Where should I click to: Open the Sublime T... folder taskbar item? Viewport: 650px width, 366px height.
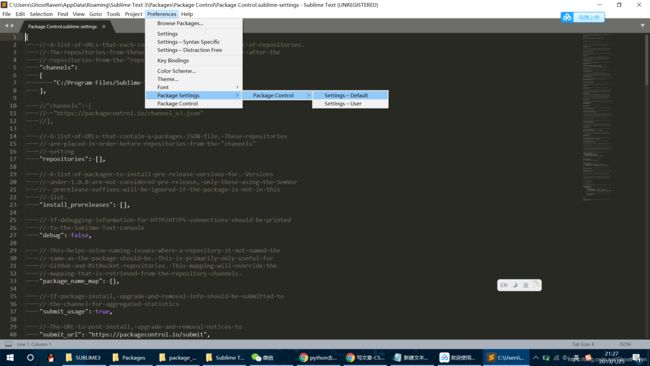(225, 357)
